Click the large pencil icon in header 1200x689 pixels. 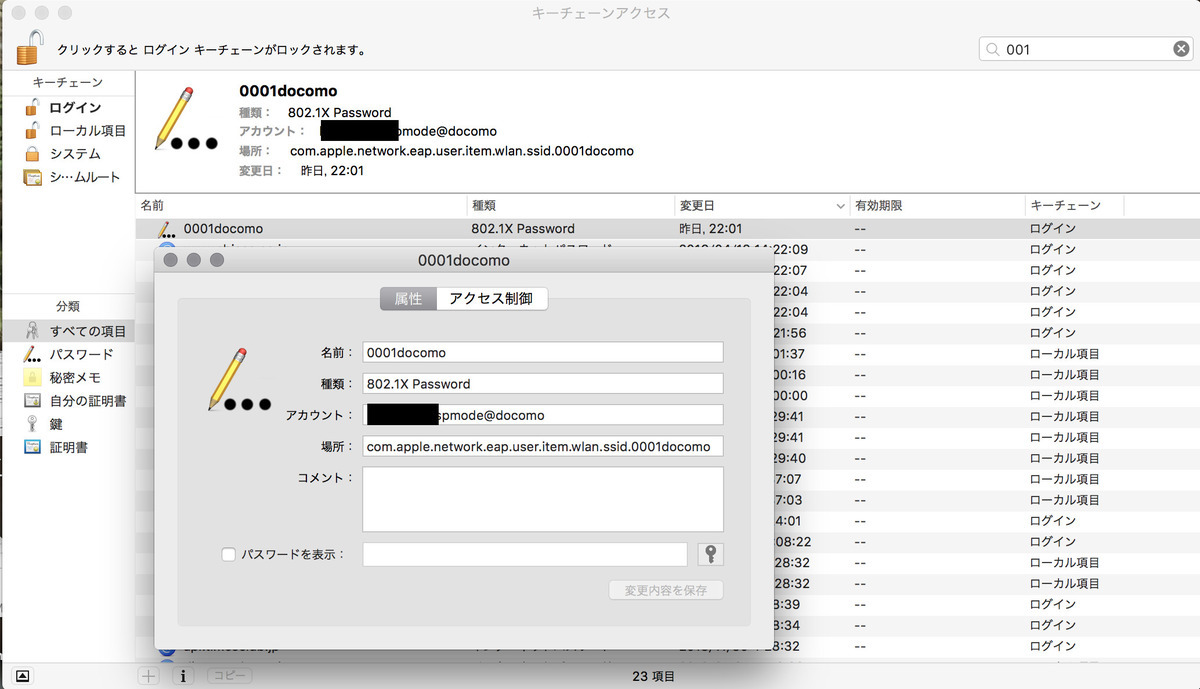click(186, 119)
